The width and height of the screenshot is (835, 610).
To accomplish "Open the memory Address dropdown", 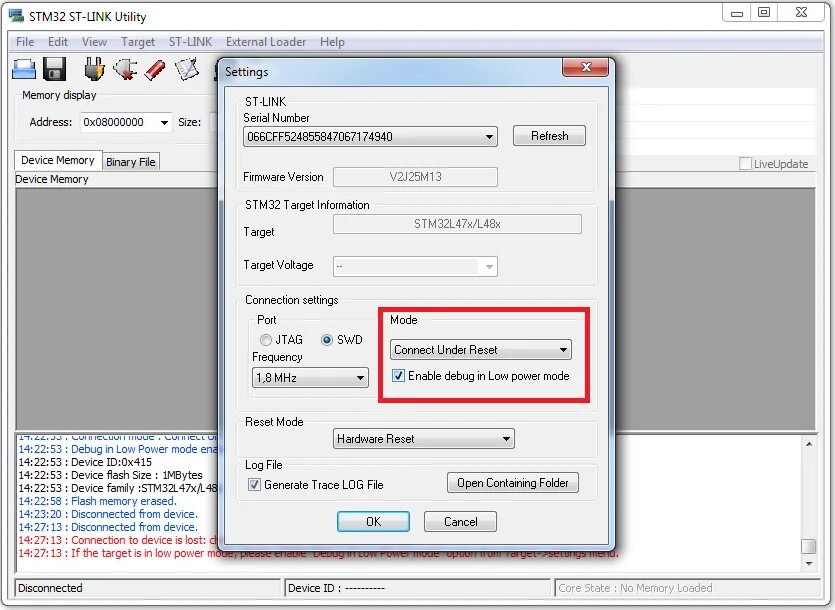I will click(x=164, y=123).
